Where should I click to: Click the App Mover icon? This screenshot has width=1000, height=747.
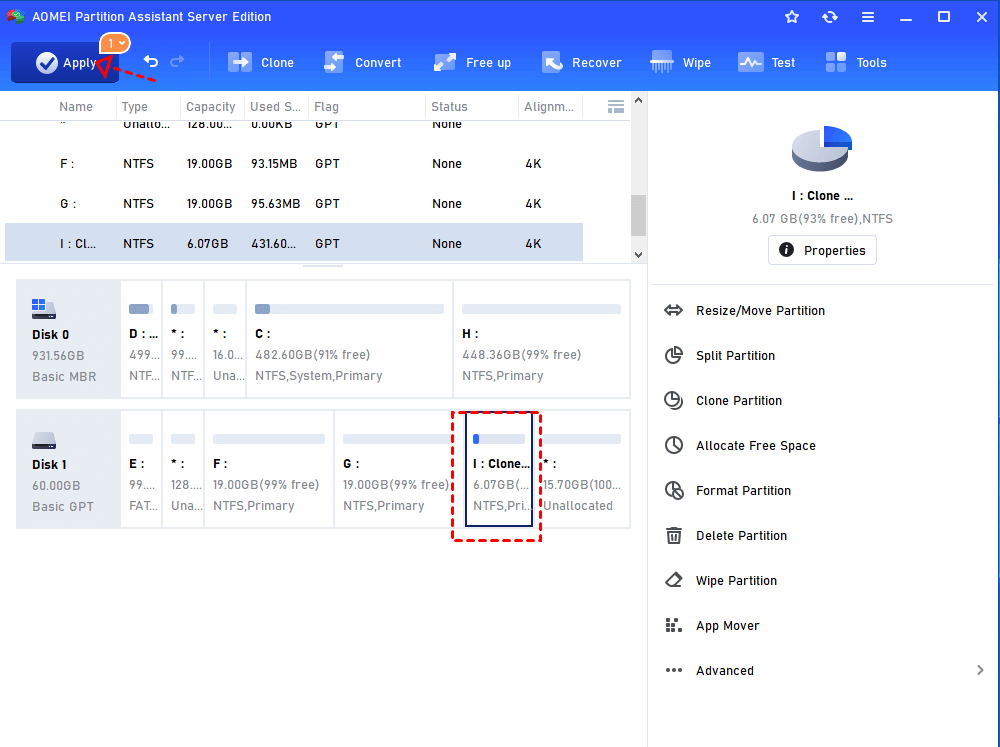pos(673,626)
